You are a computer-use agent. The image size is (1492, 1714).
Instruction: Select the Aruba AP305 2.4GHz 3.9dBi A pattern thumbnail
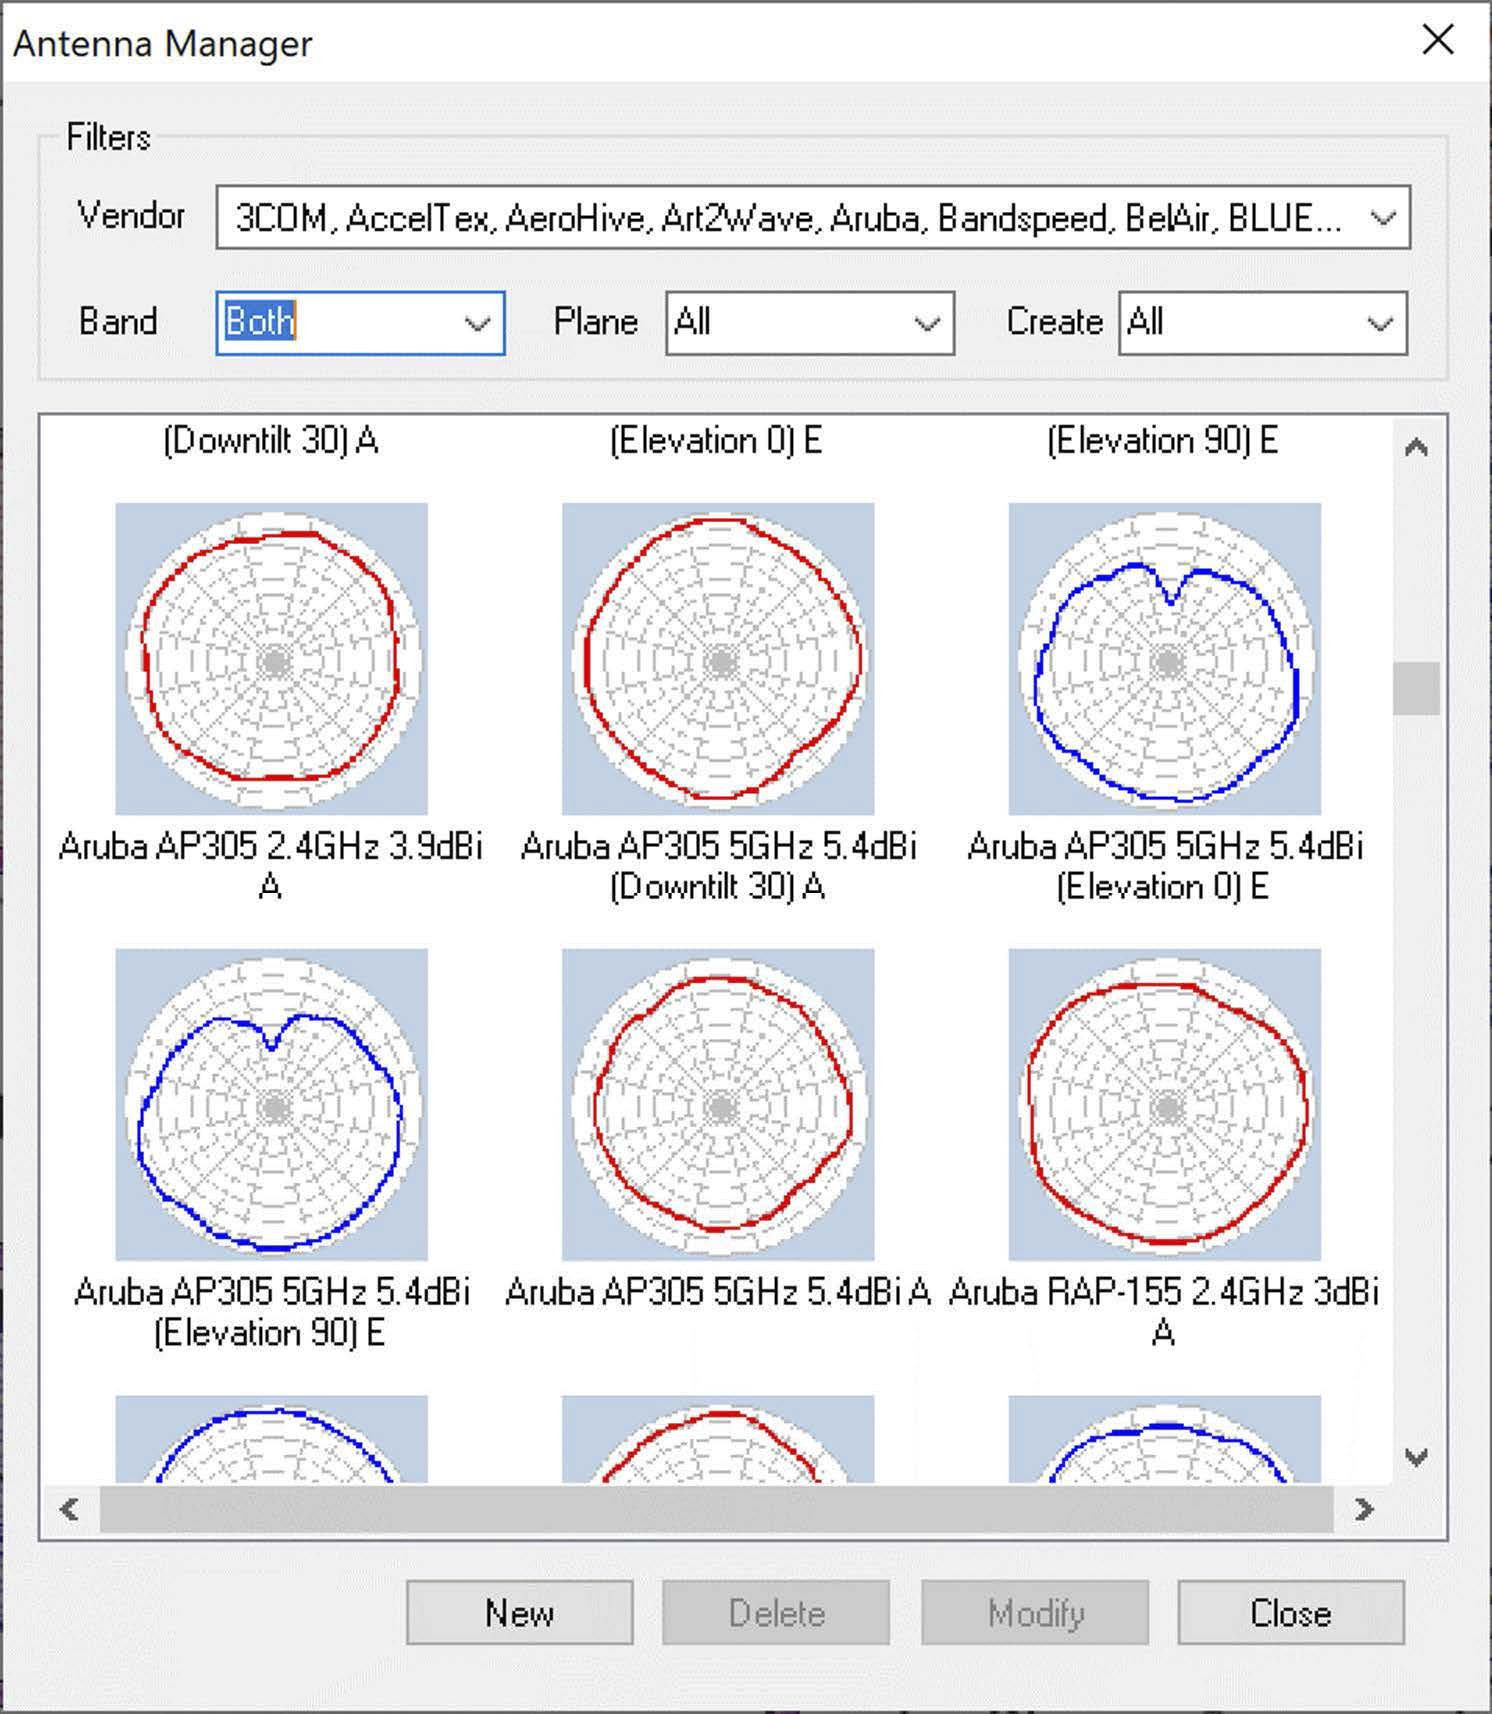[x=271, y=658]
